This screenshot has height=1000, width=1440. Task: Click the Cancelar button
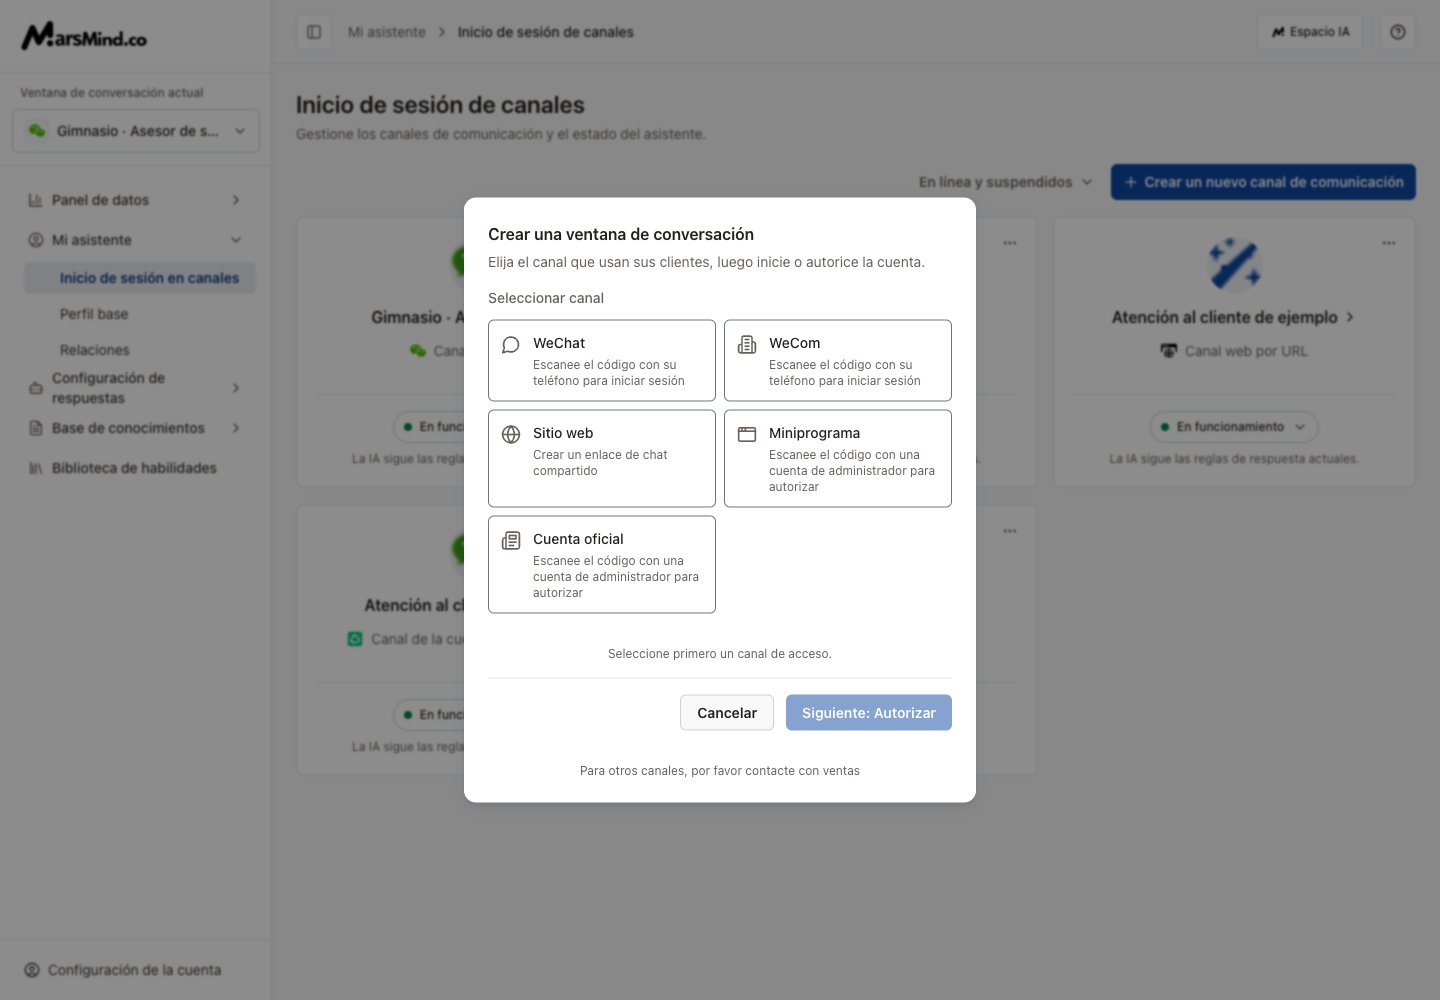[x=727, y=713]
